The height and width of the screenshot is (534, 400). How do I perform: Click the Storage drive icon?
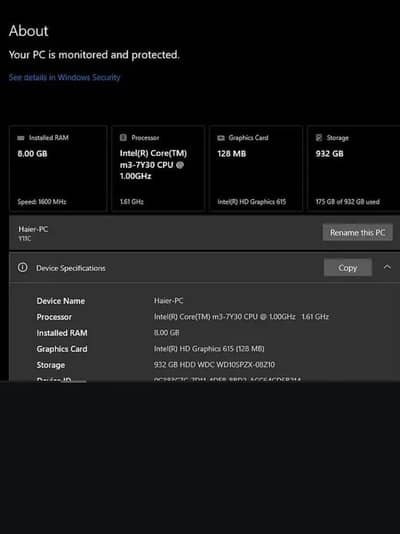coord(319,138)
